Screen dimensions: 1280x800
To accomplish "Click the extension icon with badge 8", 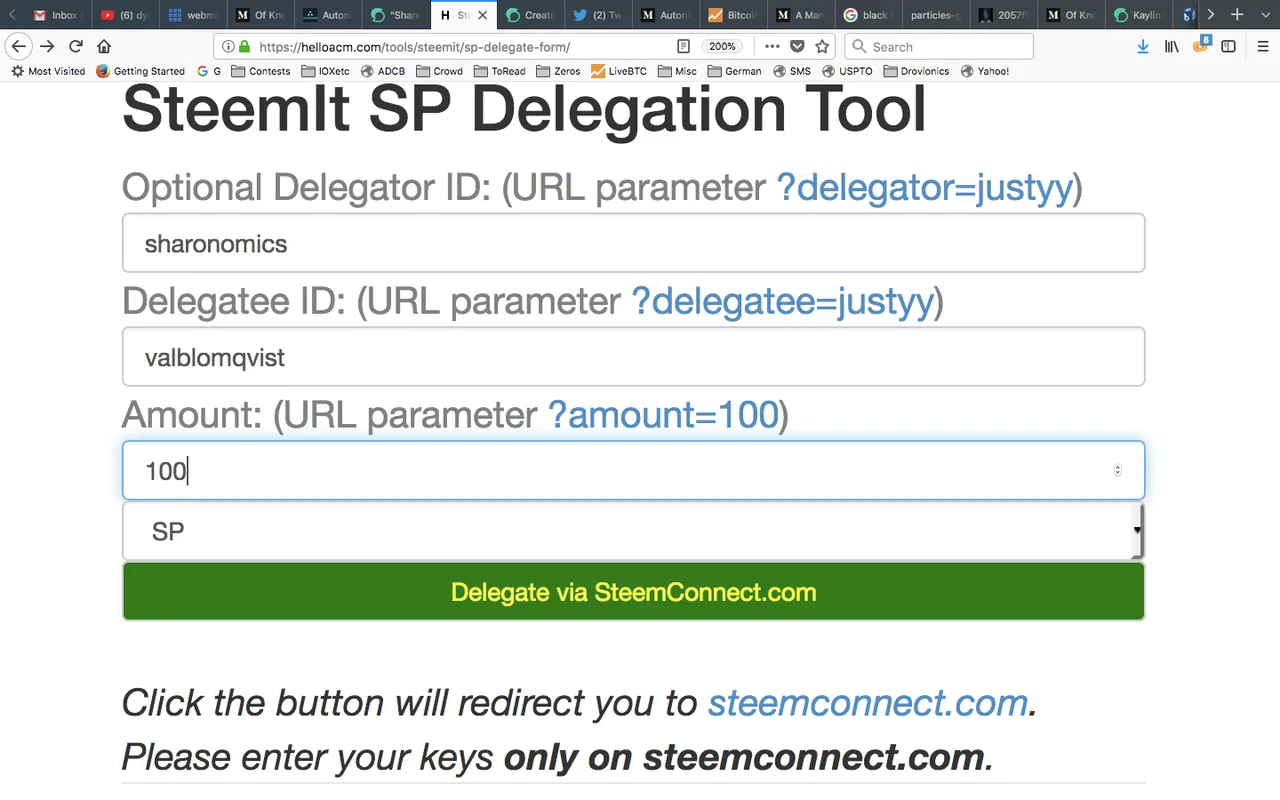I will 1201,45.
